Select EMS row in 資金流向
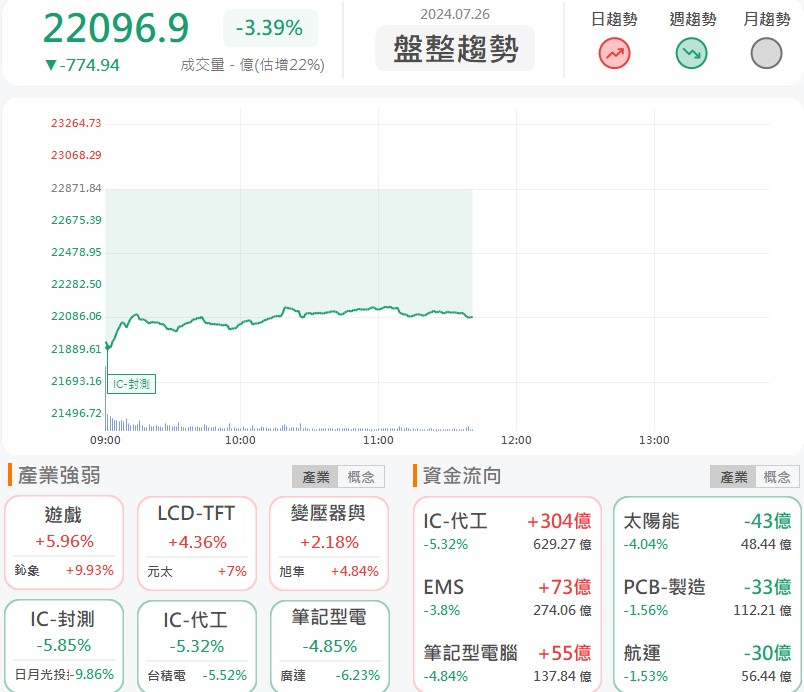Viewport: 804px width, 692px height. [507, 598]
